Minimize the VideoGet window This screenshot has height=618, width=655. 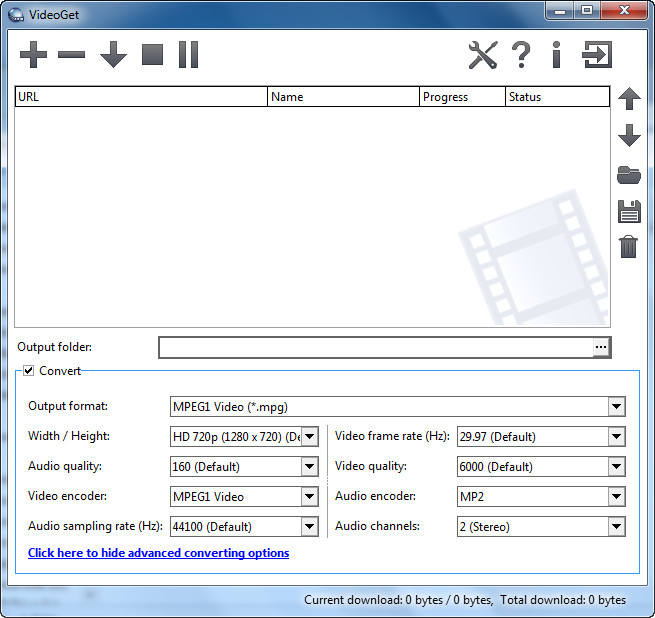pyautogui.click(x=560, y=11)
